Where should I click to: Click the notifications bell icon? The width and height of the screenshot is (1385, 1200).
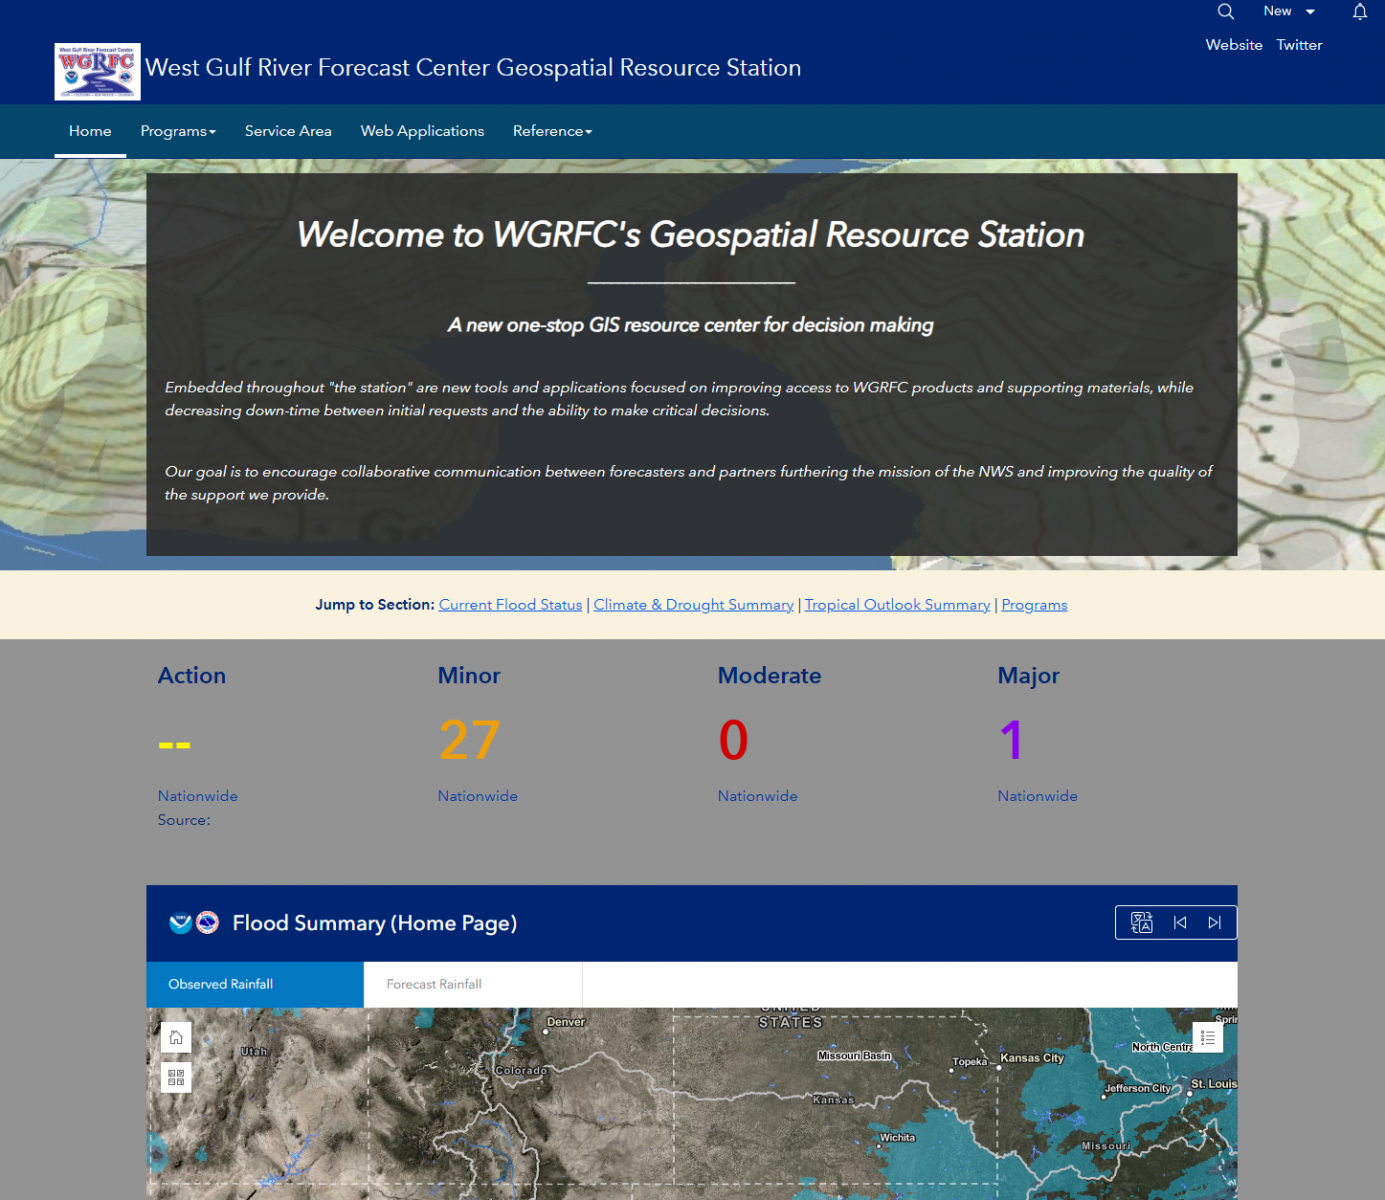pyautogui.click(x=1360, y=11)
